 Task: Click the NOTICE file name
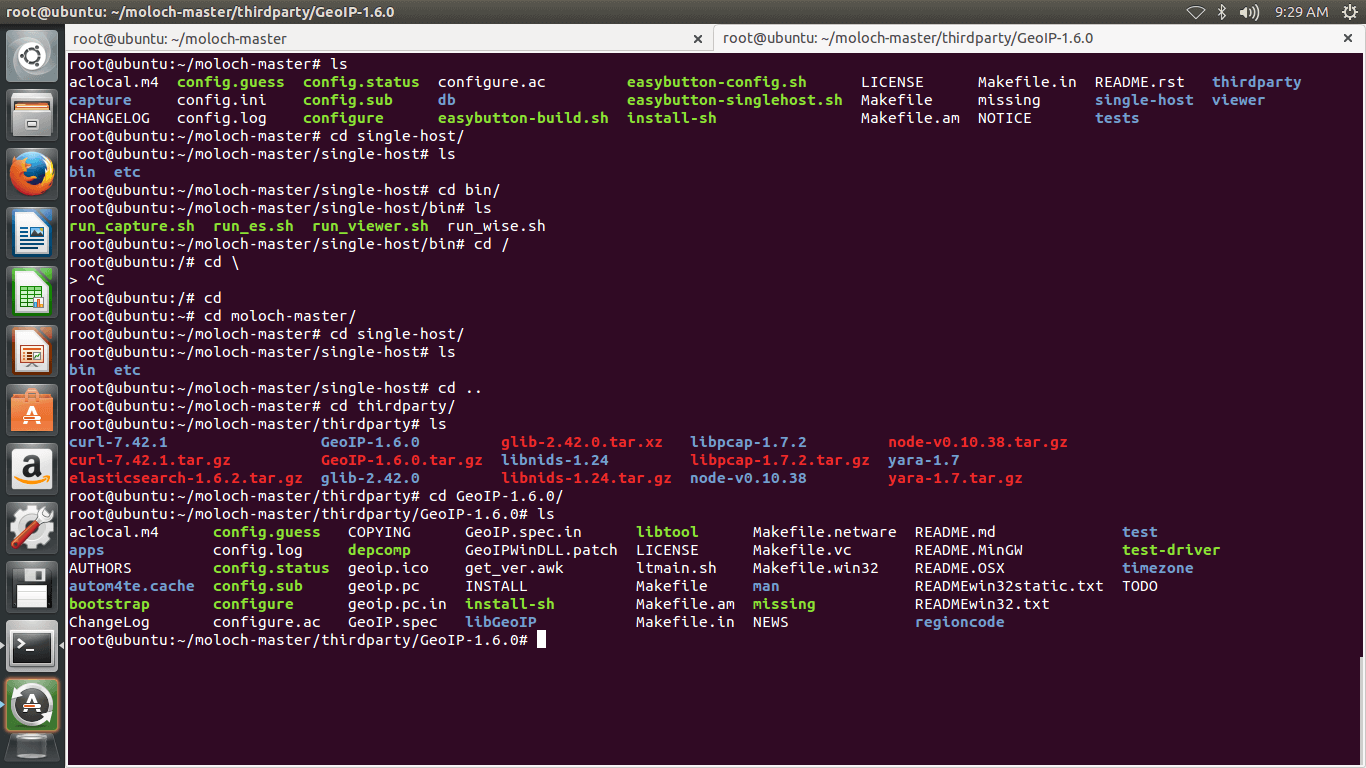coord(1005,118)
